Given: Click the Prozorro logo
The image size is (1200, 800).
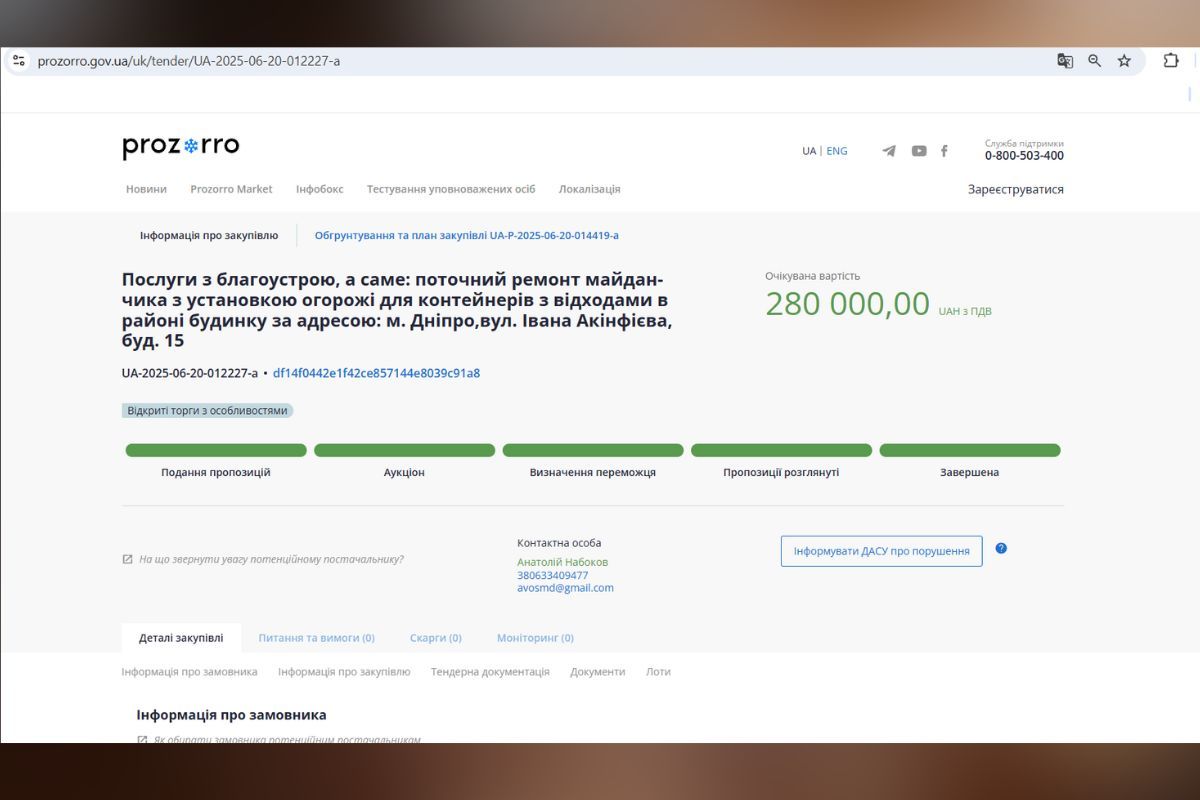Looking at the screenshot, I should (x=180, y=146).
